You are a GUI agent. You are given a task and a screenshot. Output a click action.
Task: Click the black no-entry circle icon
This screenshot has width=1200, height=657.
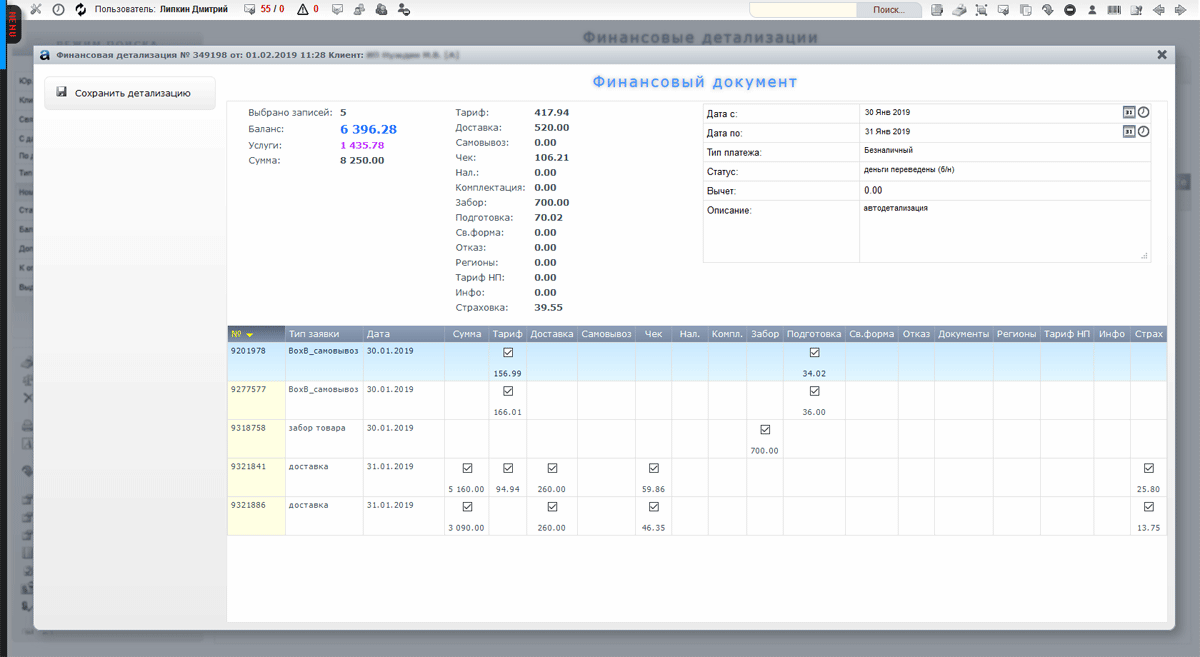(x=1070, y=9)
